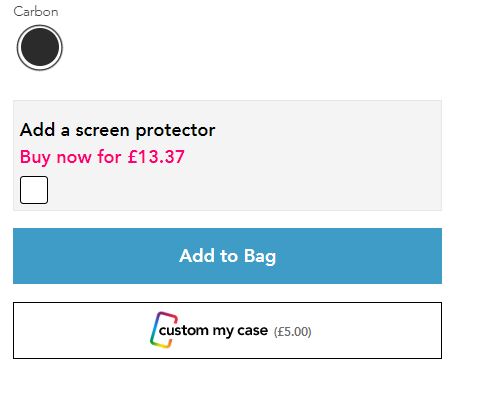Click the blue Add to Bag bar
The height and width of the screenshot is (393, 477).
tap(227, 256)
